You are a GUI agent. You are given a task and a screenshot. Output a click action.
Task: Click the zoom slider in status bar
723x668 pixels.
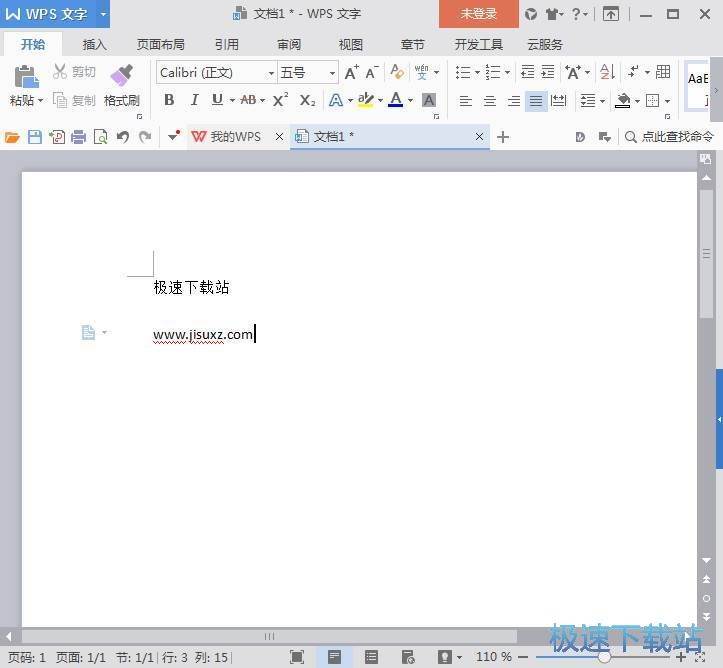coord(604,657)
